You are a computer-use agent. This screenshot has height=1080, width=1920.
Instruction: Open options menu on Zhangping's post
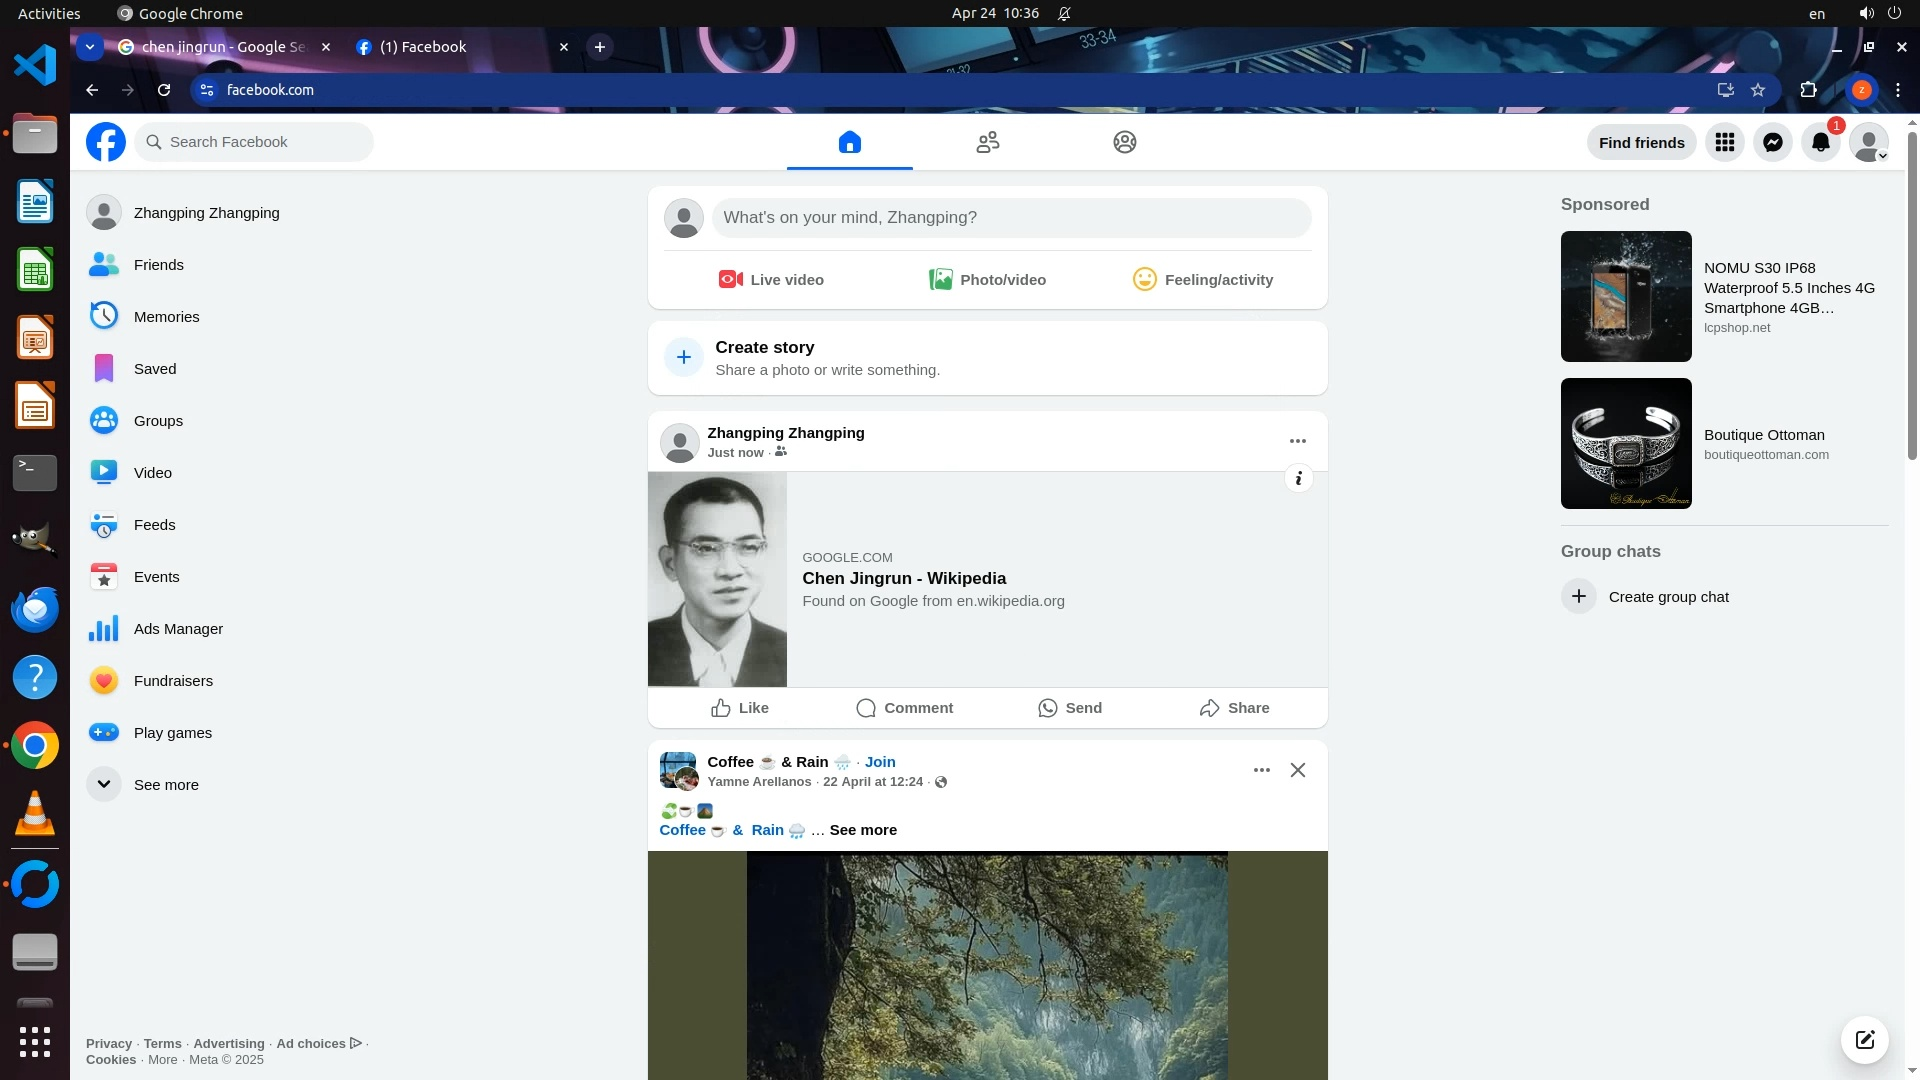point(1297,441)
